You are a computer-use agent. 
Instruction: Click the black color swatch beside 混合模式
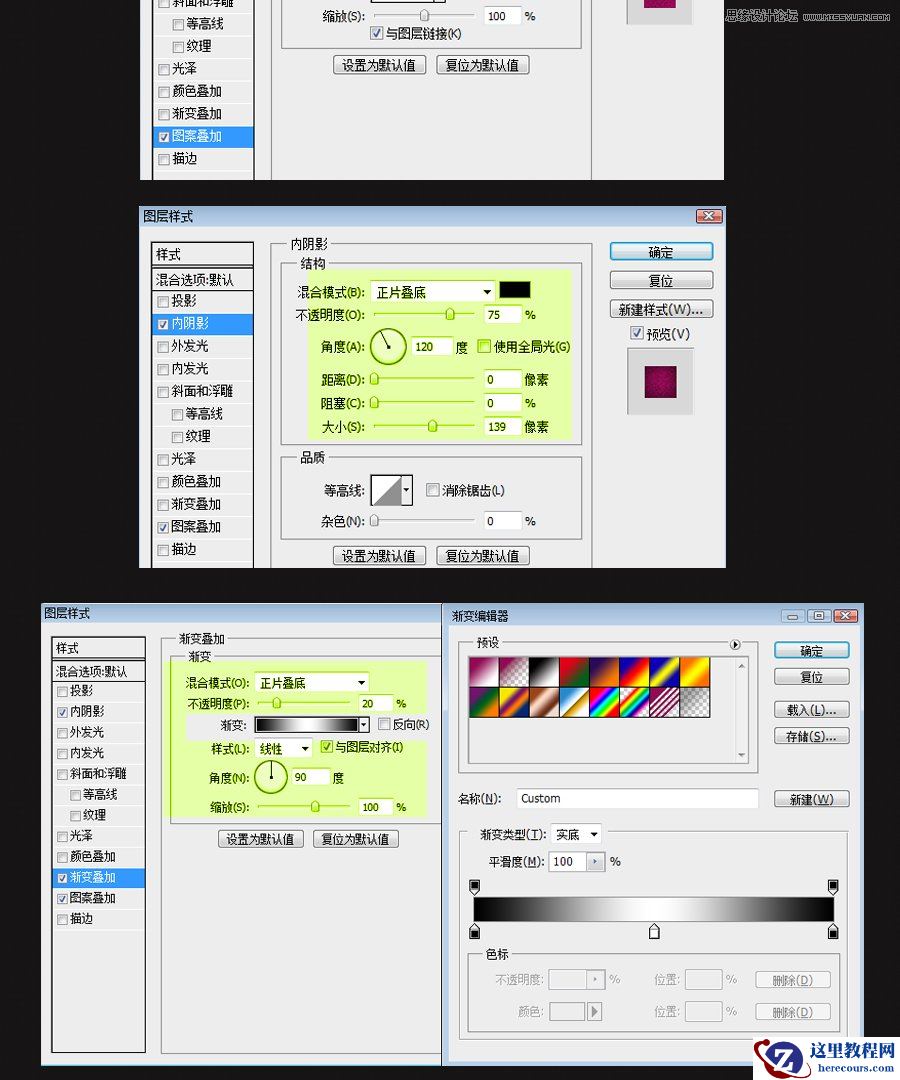tap(514, 290)
